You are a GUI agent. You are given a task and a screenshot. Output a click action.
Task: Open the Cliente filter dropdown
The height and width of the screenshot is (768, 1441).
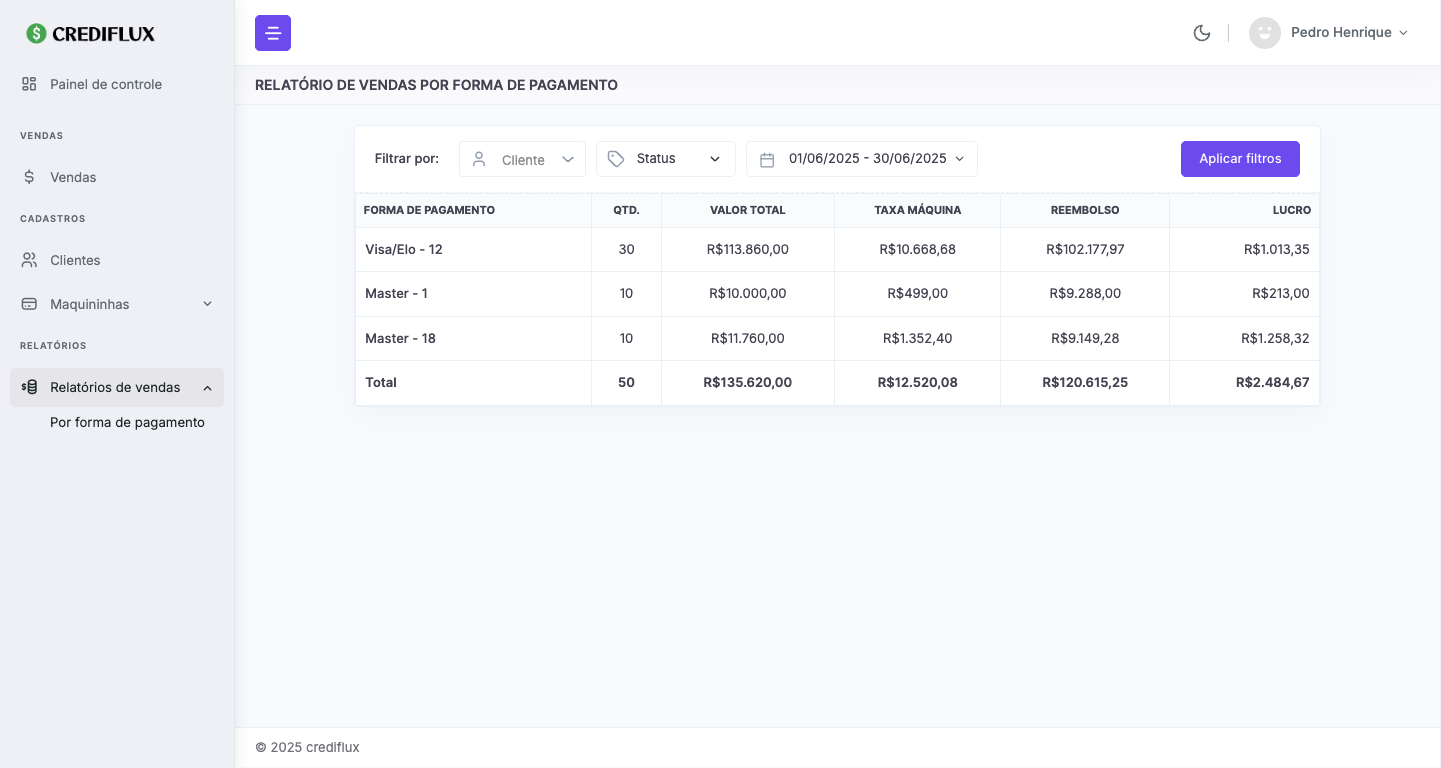tap(522, 159)
